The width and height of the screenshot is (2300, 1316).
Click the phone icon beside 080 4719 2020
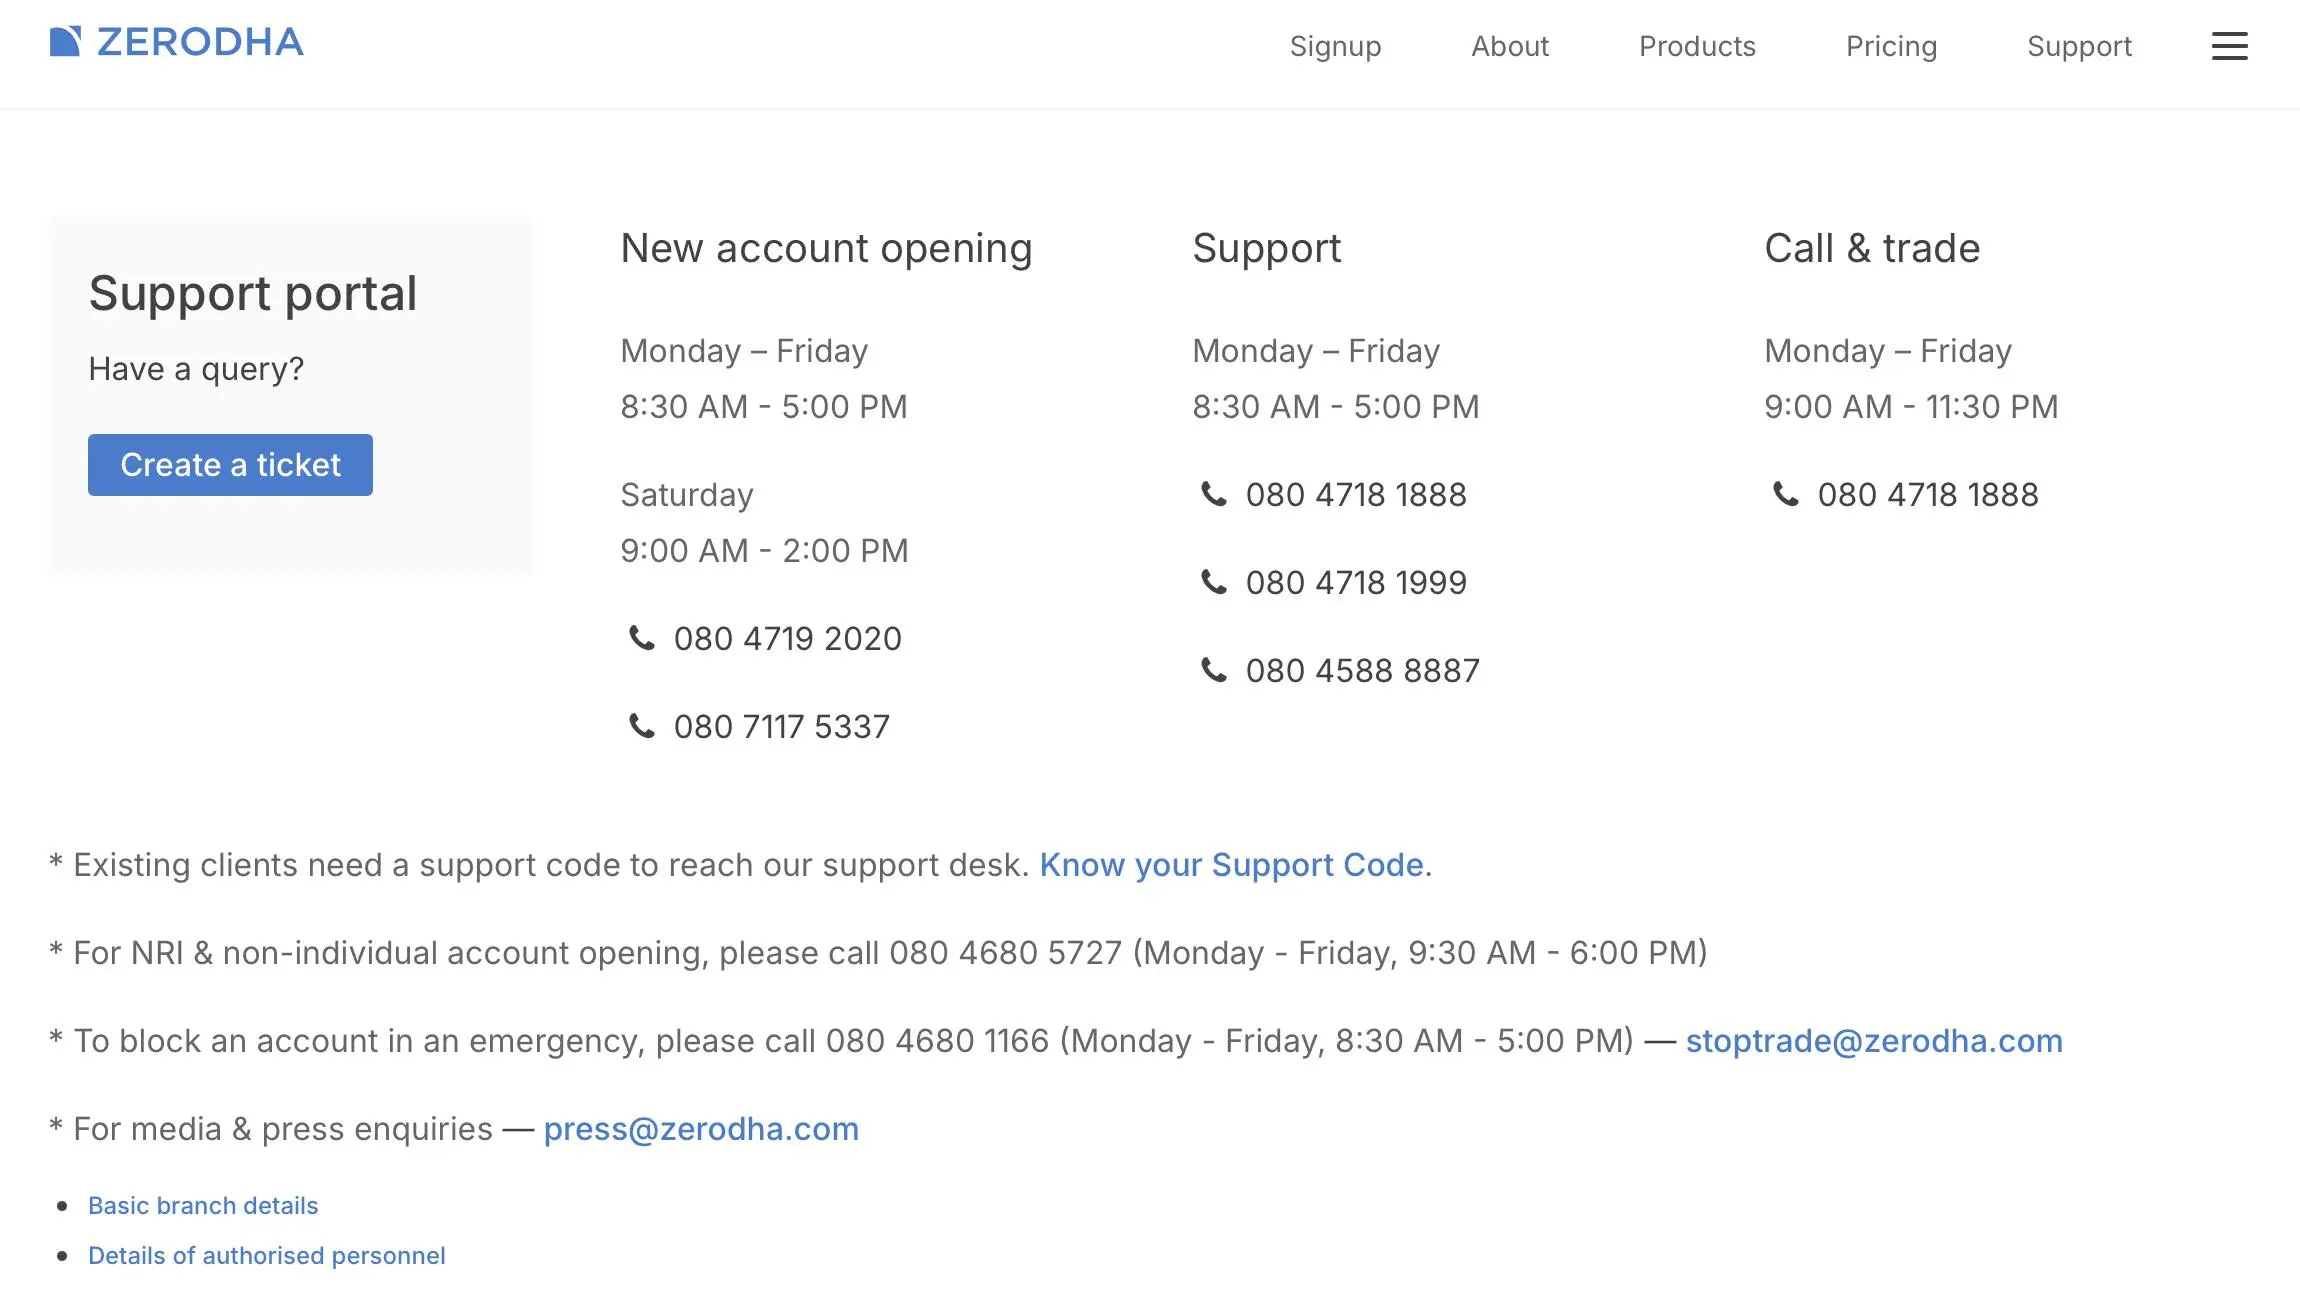(x=642, y=638)
